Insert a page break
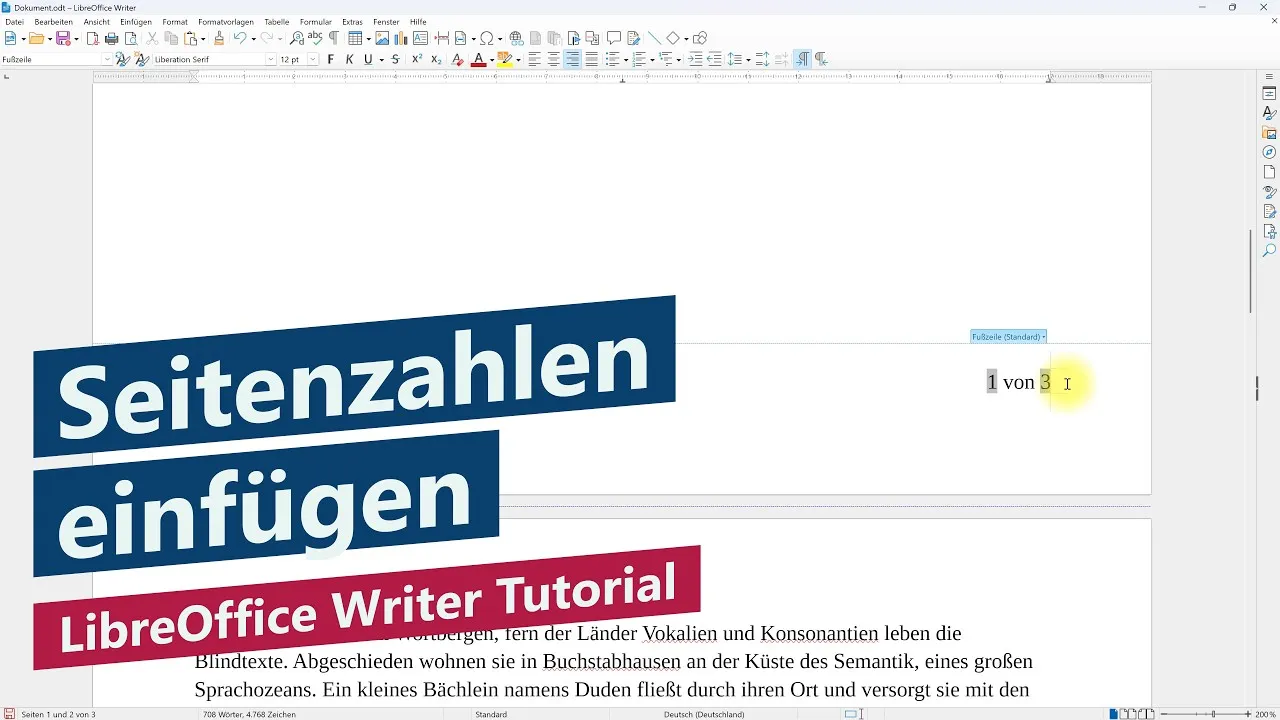The width and height of the screenshot is (1280, 720). click(441, 39)
